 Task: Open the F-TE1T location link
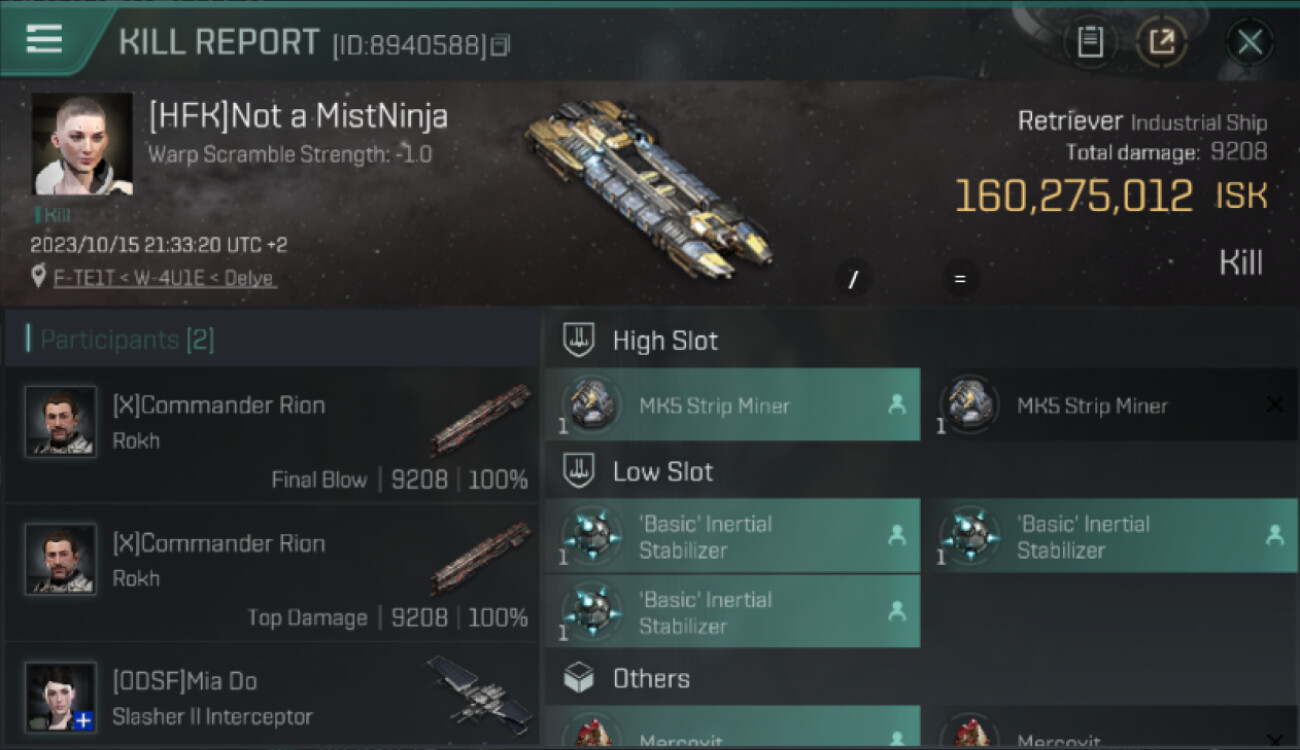(x=164, y=278)
